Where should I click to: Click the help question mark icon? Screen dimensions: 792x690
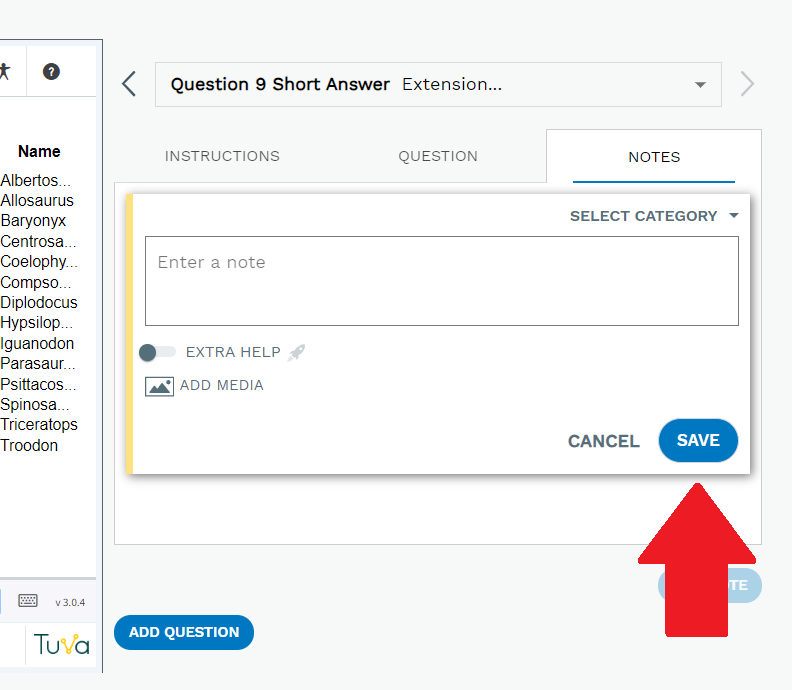pos(51,72)
